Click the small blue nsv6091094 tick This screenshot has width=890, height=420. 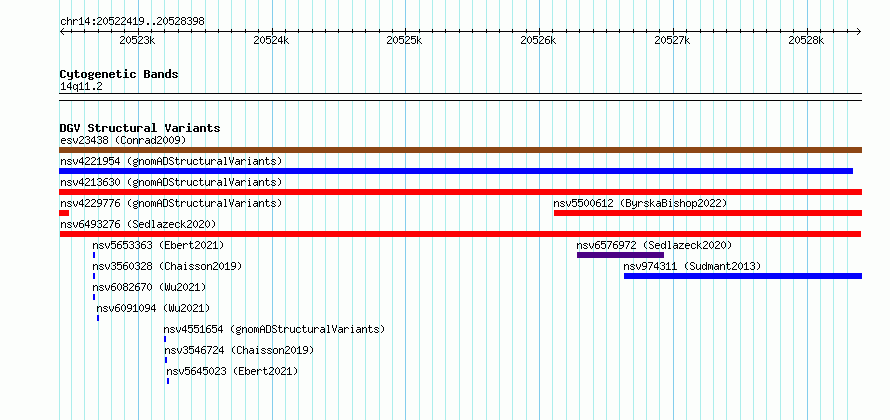tap(98, 318)
